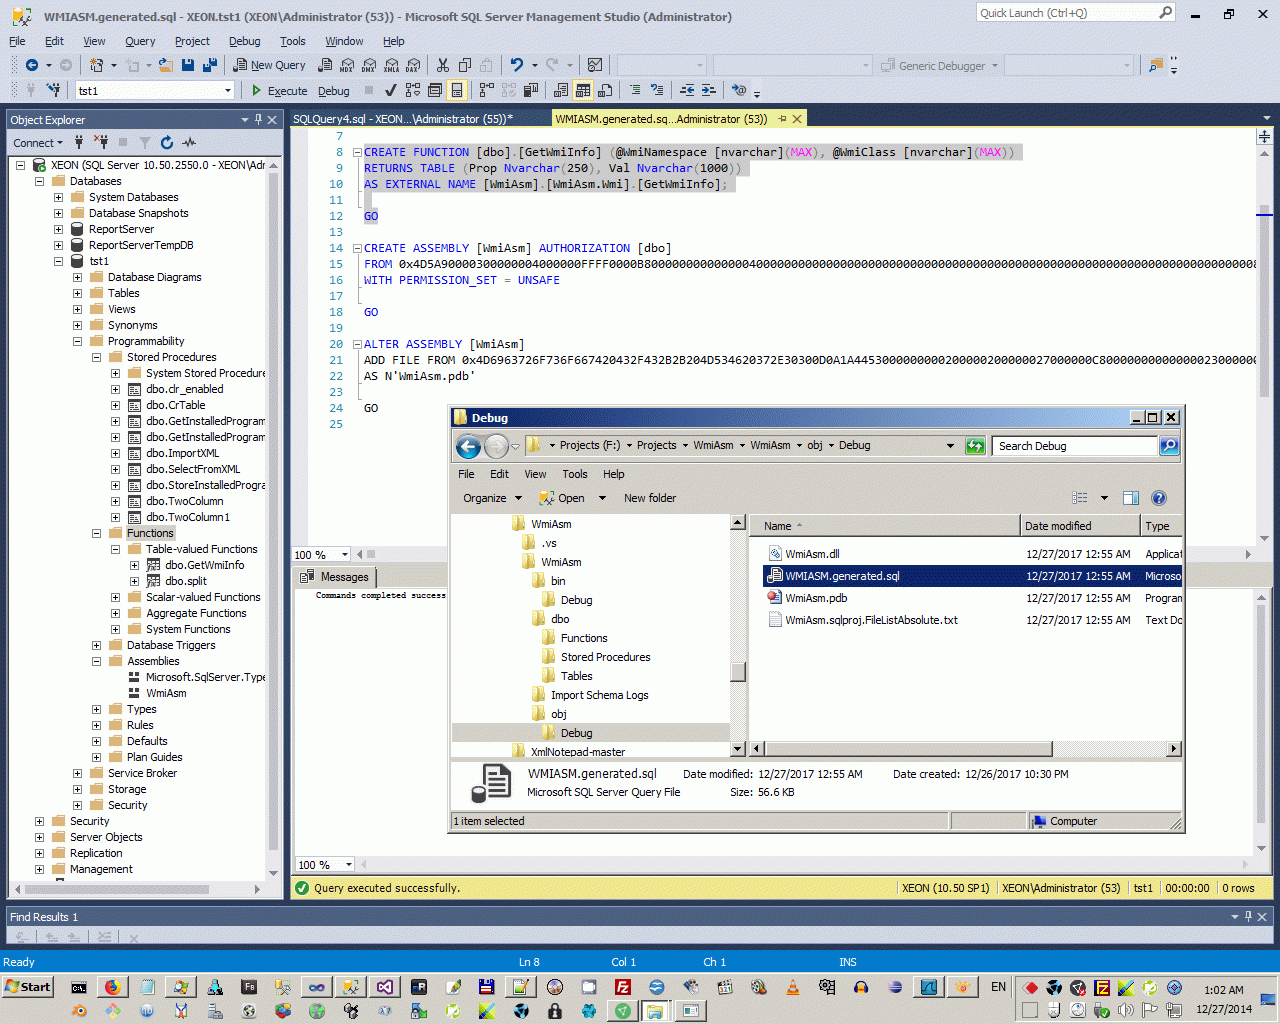Click Increase Indent icon
The width and height of the screenshot is (1280, 1024).
(x=709, y=90)
